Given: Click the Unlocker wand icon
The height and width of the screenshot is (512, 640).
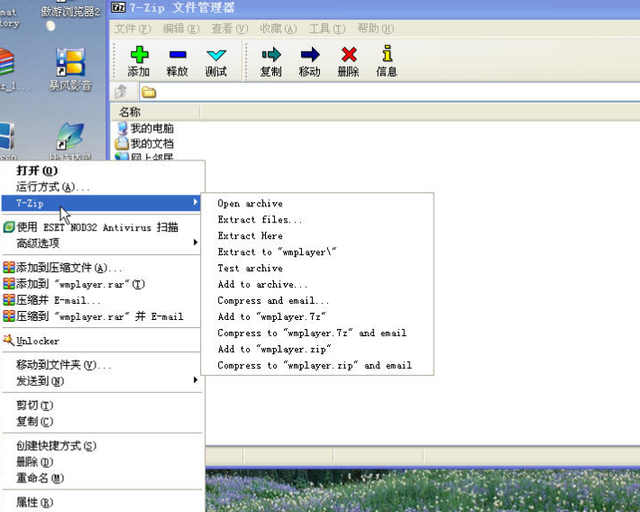Looking at the screenshot, I should (9, 340).
